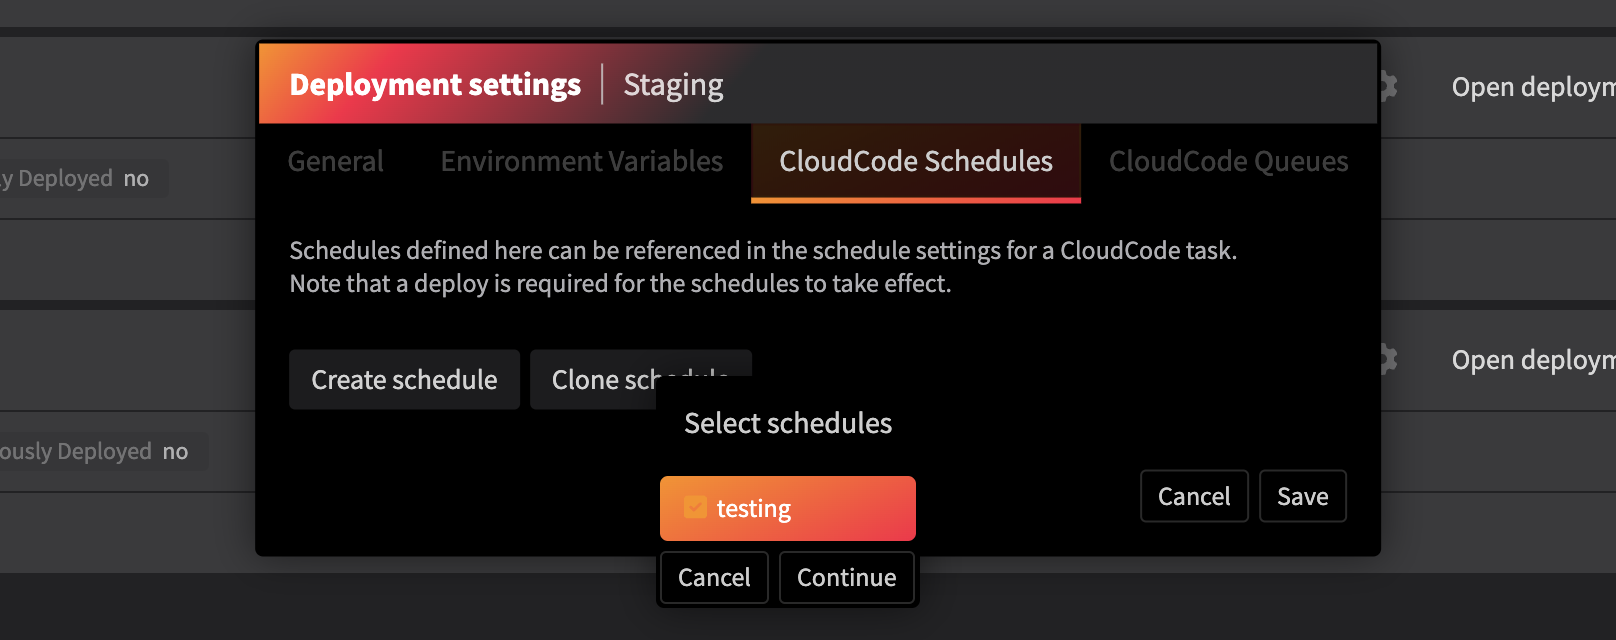Toggle the testing schedule checkbox

[695, 508]
